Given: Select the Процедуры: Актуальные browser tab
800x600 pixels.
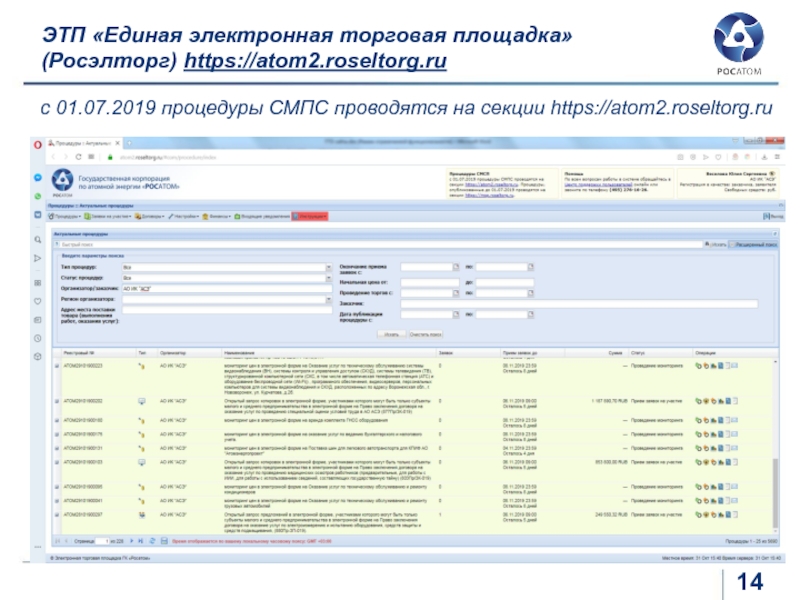Looking at the screenshot, I should pos(84,143).
